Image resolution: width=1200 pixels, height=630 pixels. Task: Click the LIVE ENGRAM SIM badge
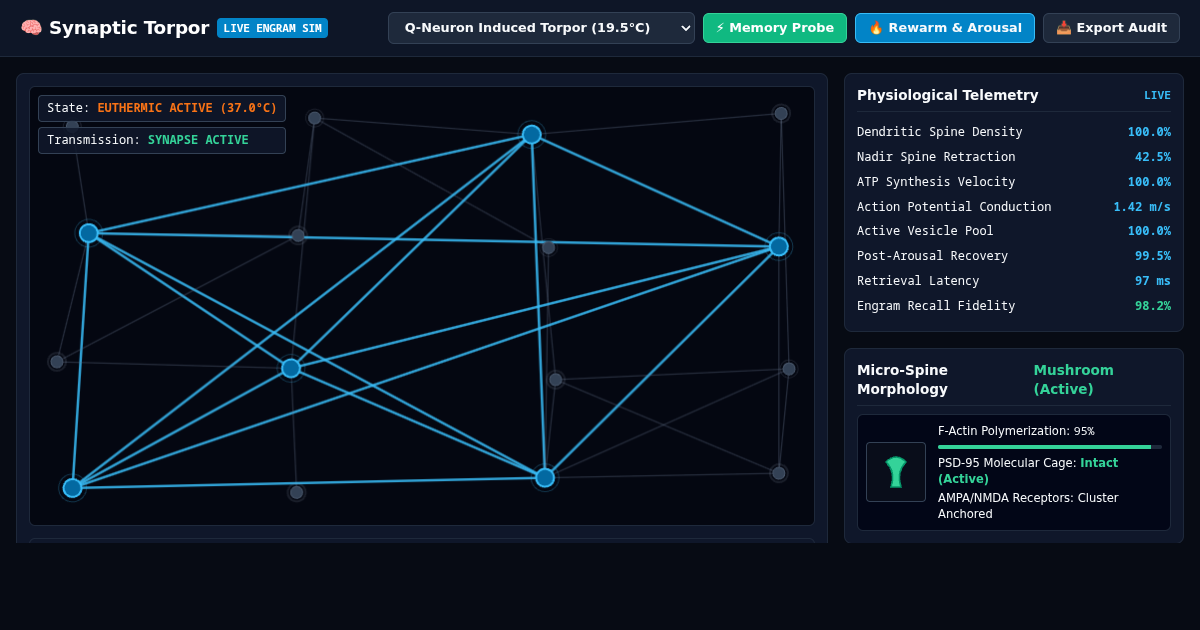tap(272, 28)
